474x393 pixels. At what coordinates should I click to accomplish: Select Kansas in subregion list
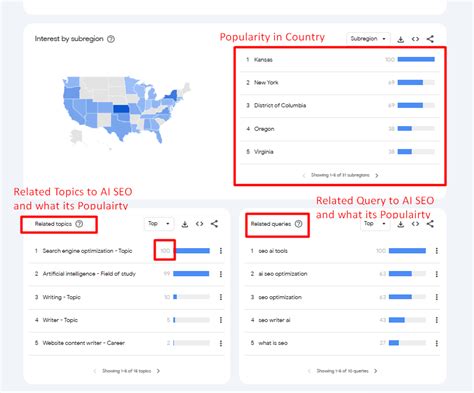[x=340, y=60]
